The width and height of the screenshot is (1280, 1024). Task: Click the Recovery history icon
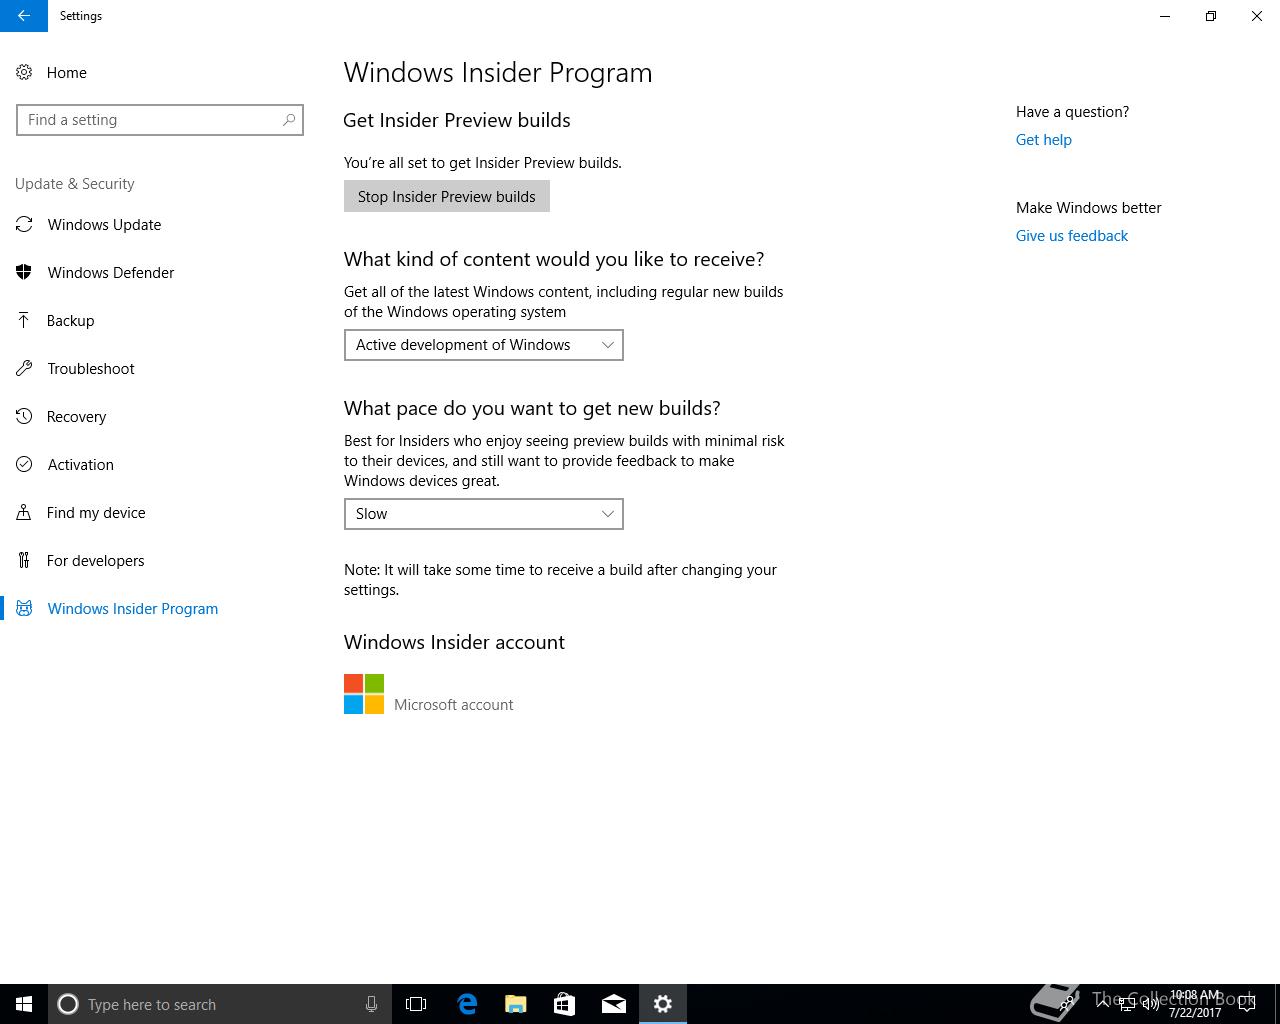pyautogui.click(x=24, y=417)
